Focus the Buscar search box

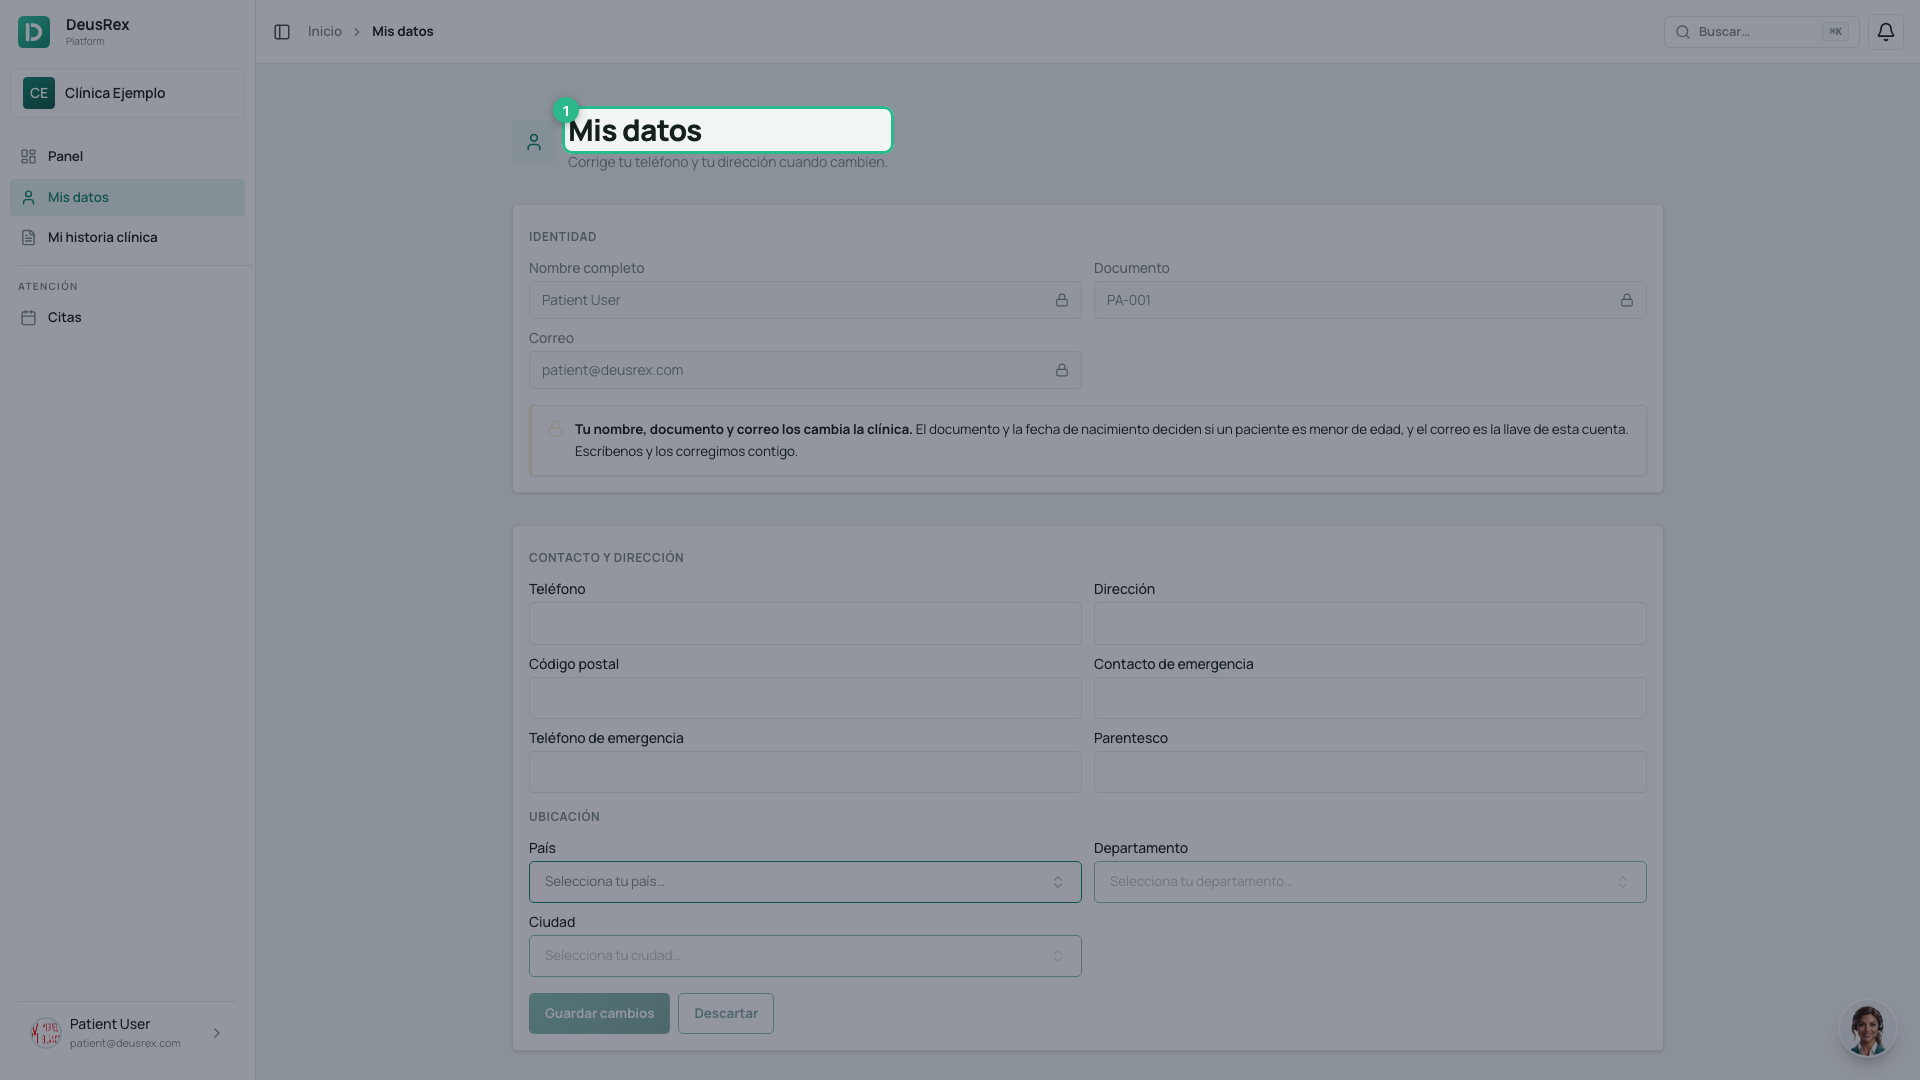(x=1761, y=32)
